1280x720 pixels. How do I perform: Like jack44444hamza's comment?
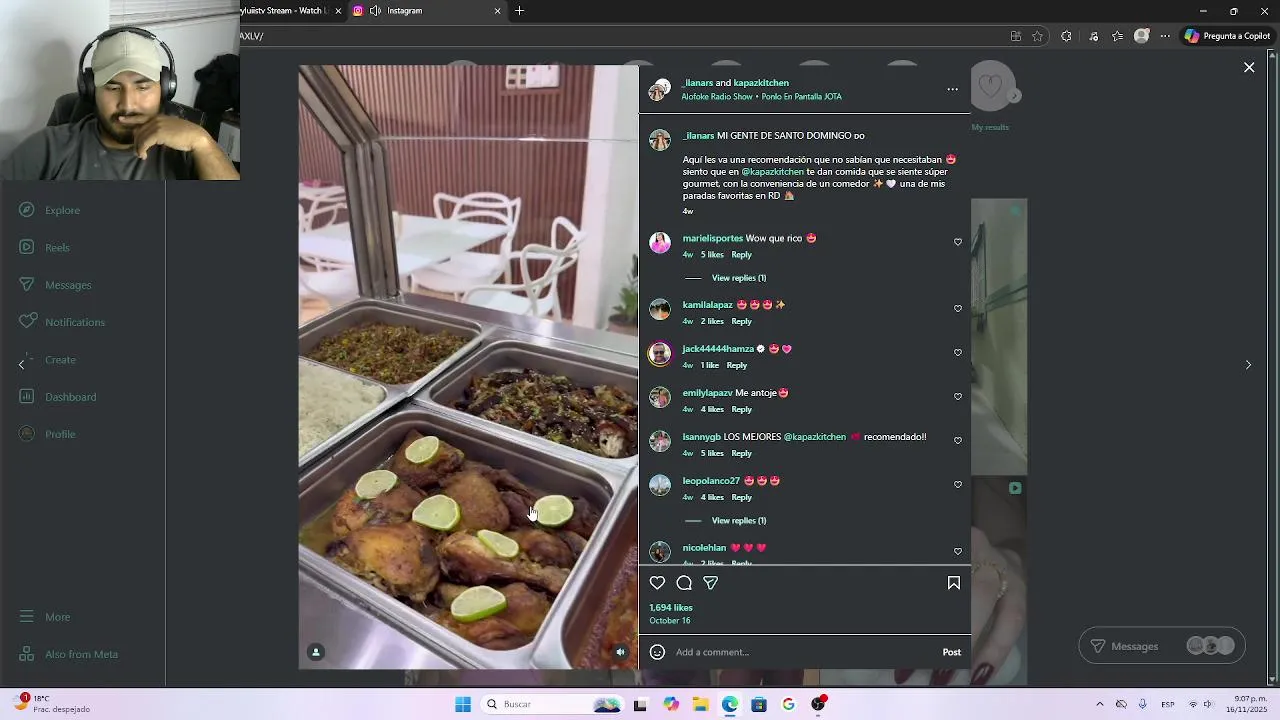tap(958, 352)
